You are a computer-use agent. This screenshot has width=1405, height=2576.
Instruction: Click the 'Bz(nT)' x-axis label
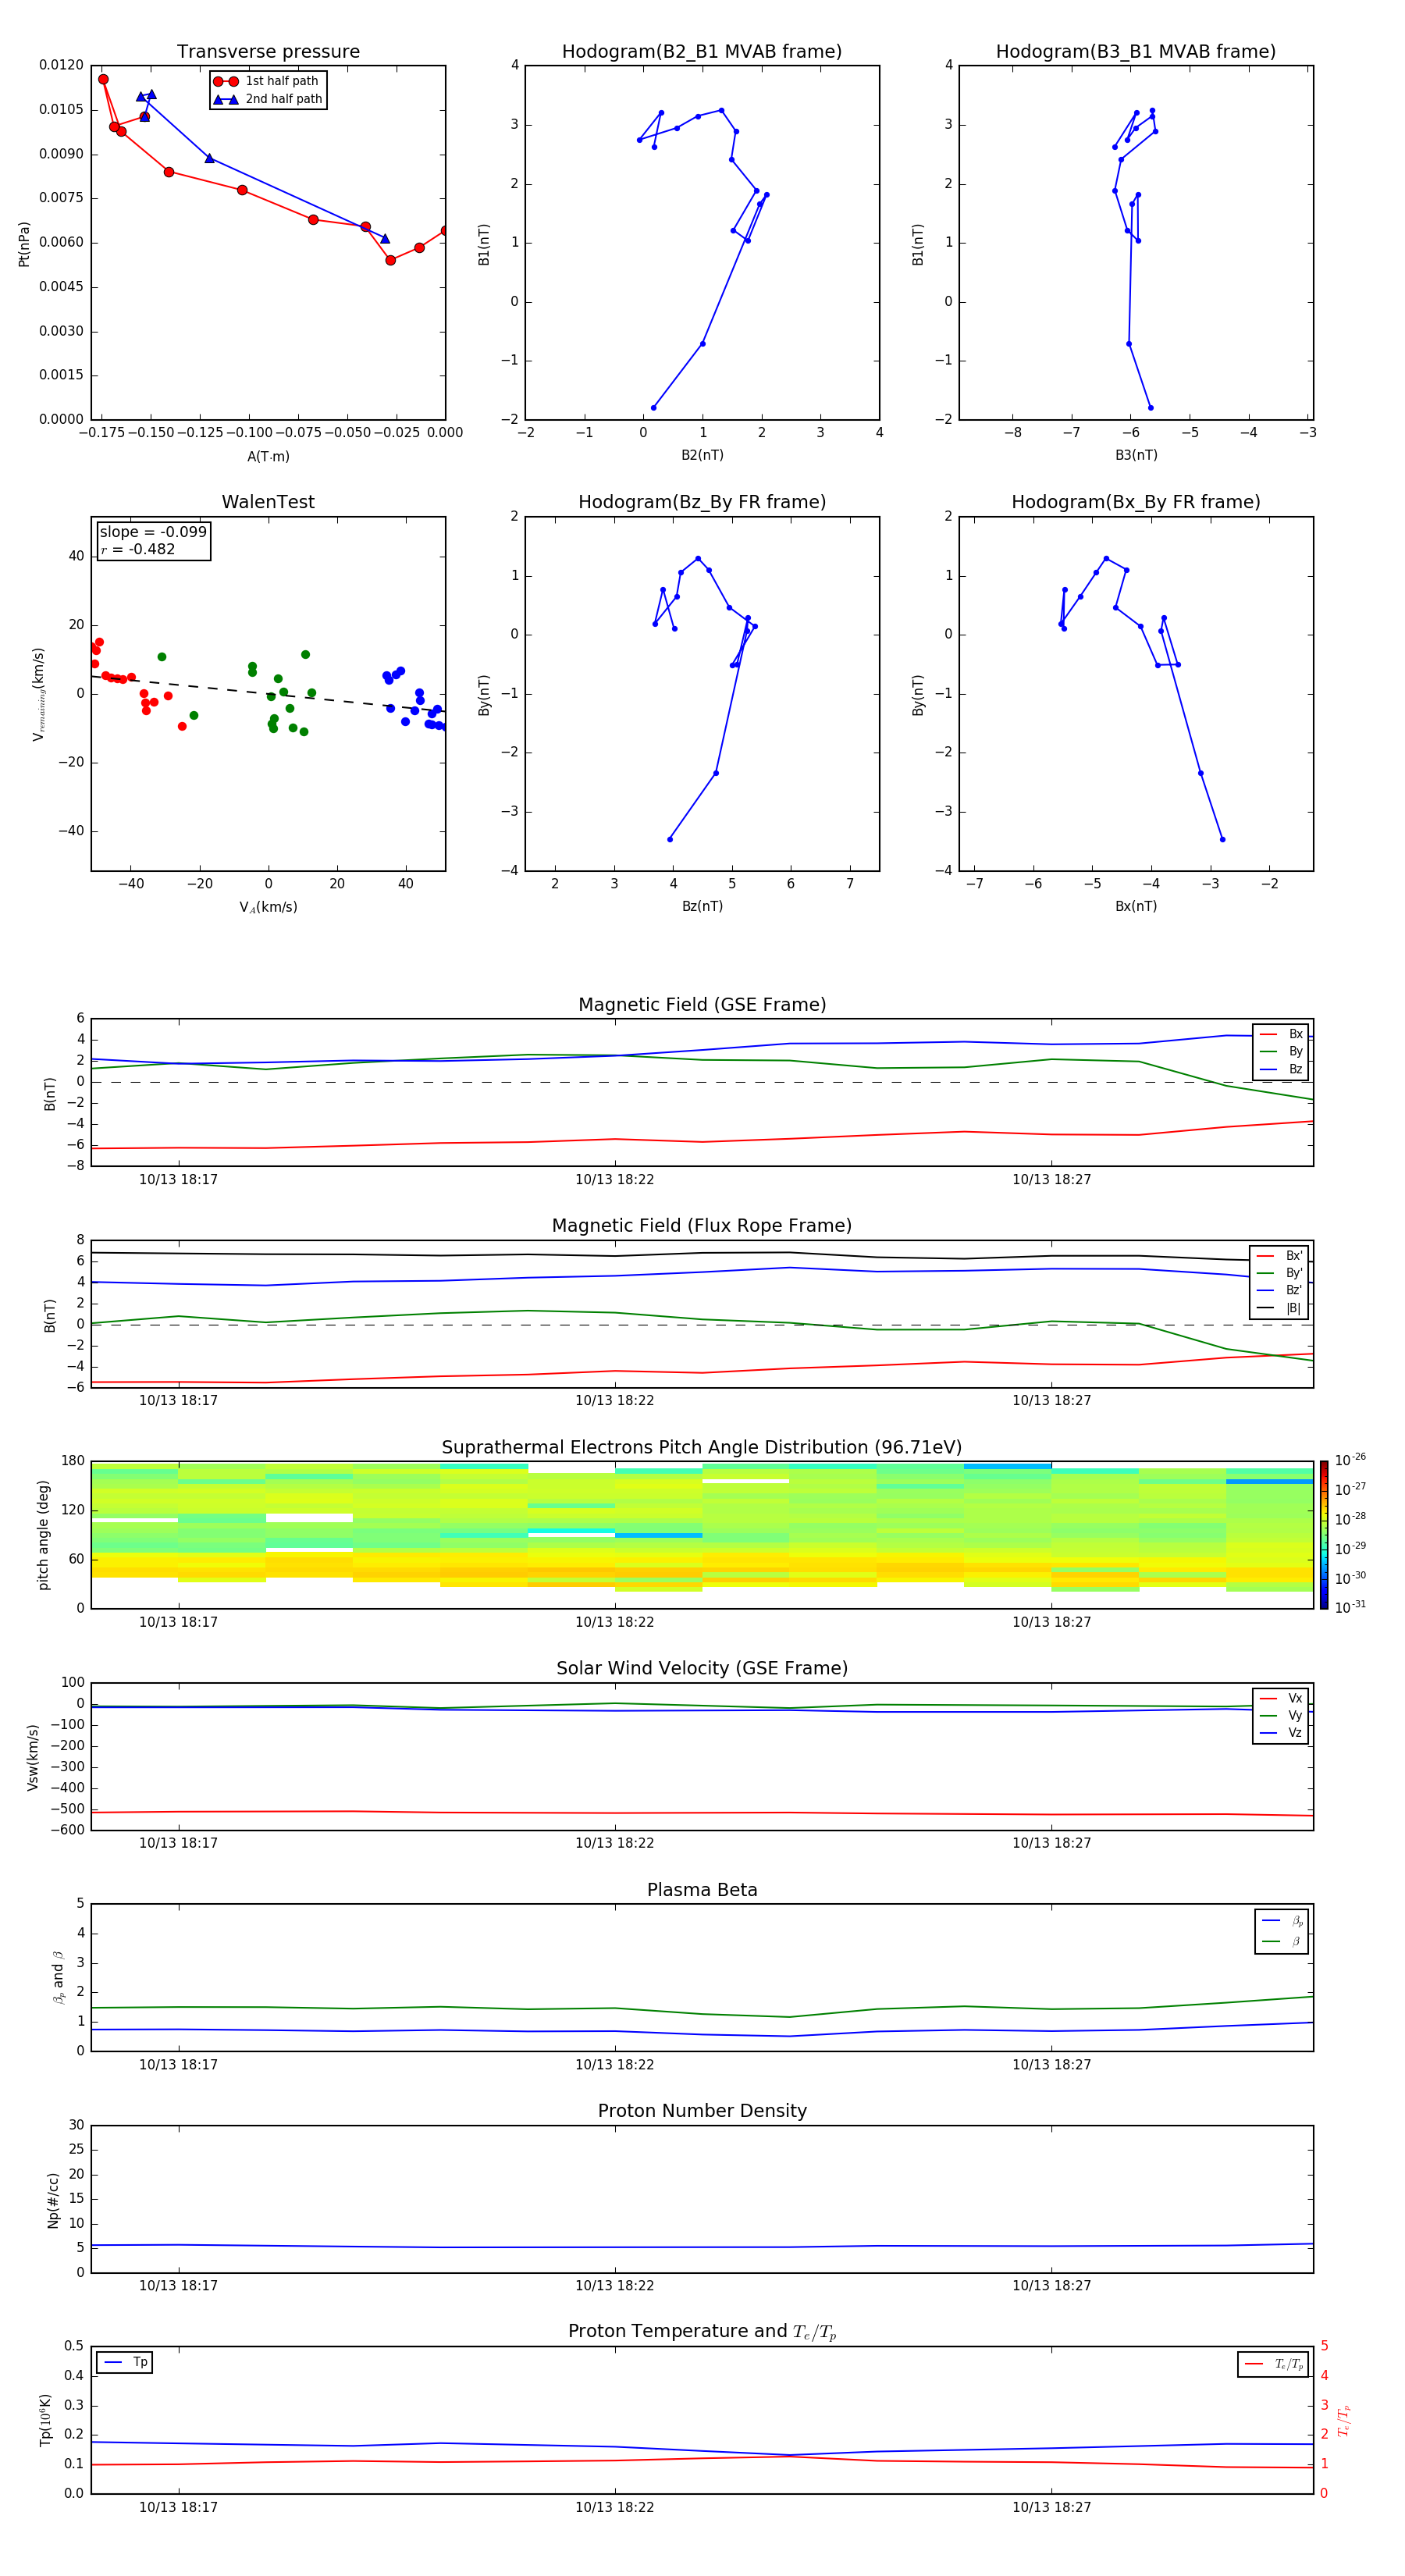[x=702, y=906]
